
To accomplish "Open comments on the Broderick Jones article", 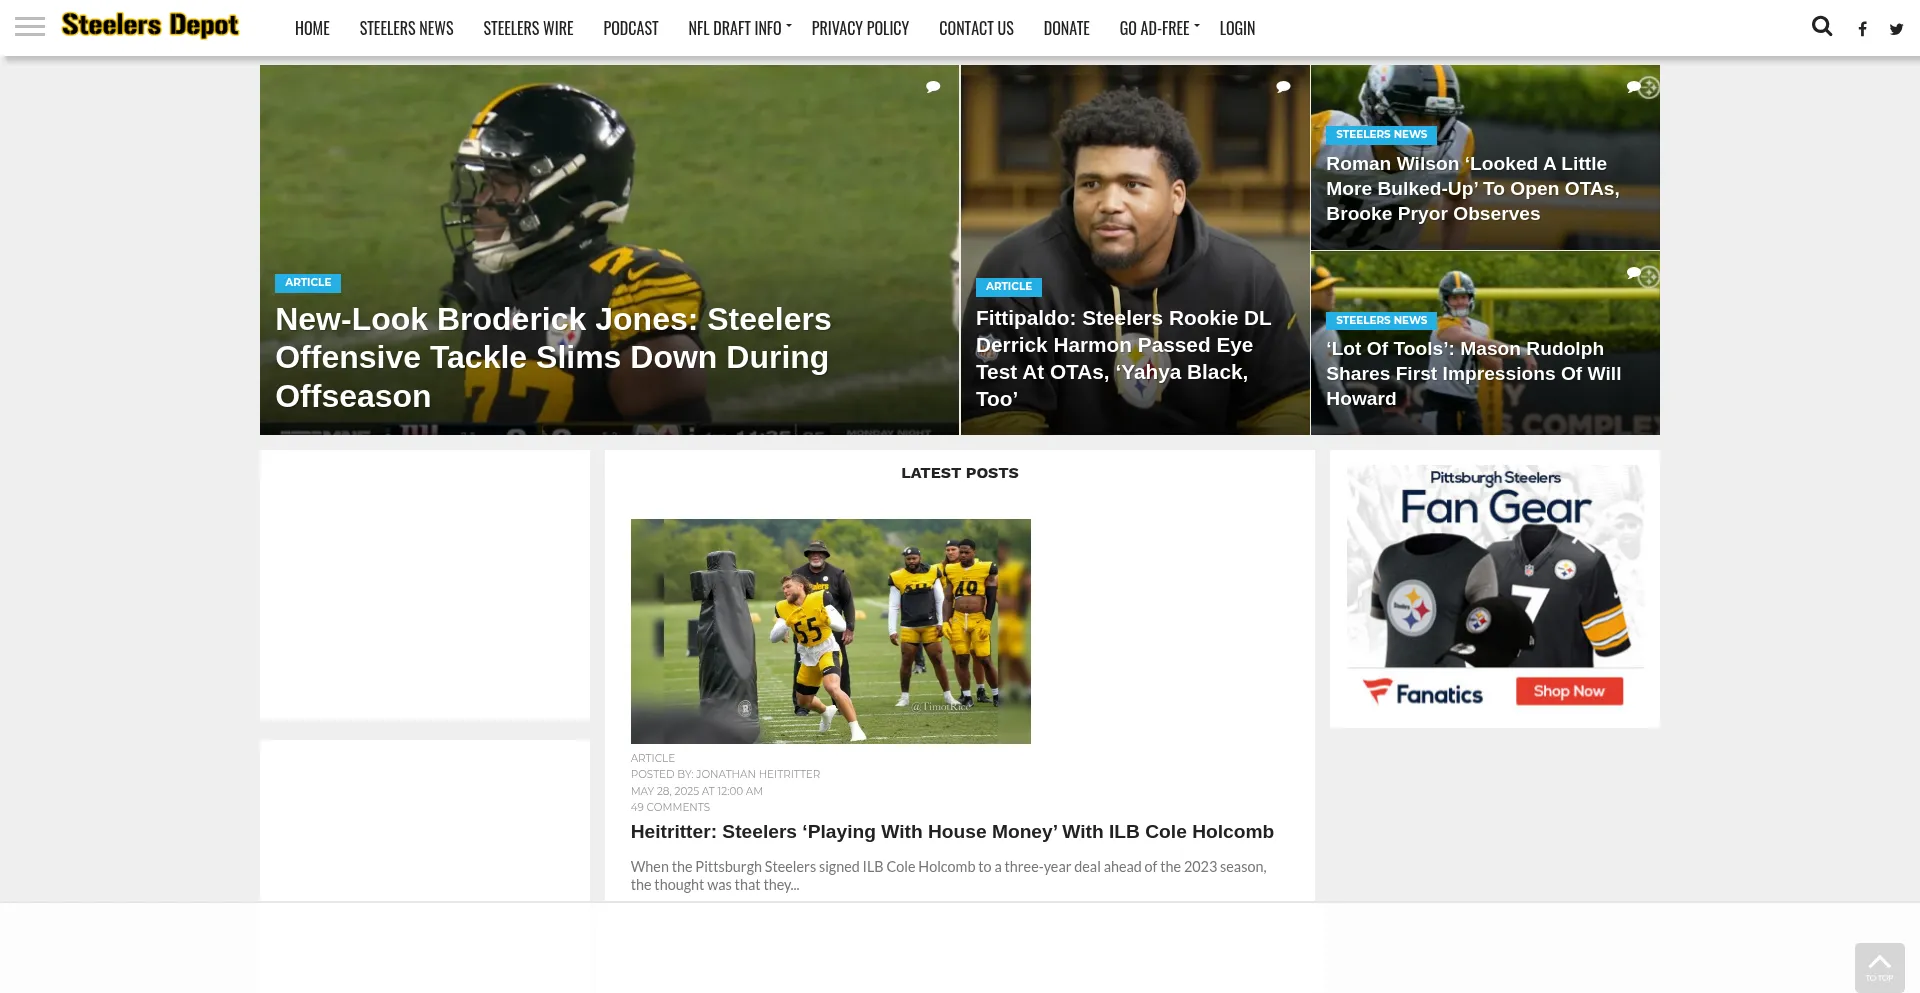I will [932, 87].
